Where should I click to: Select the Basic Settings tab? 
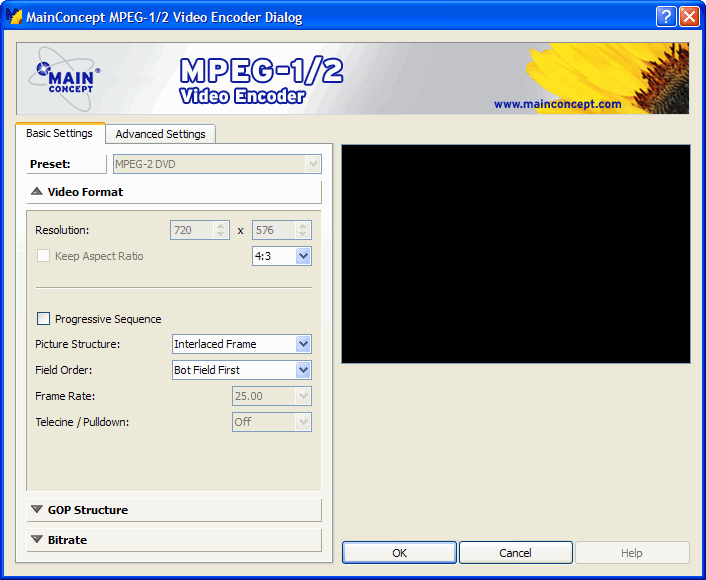click(x=59, y=133)
